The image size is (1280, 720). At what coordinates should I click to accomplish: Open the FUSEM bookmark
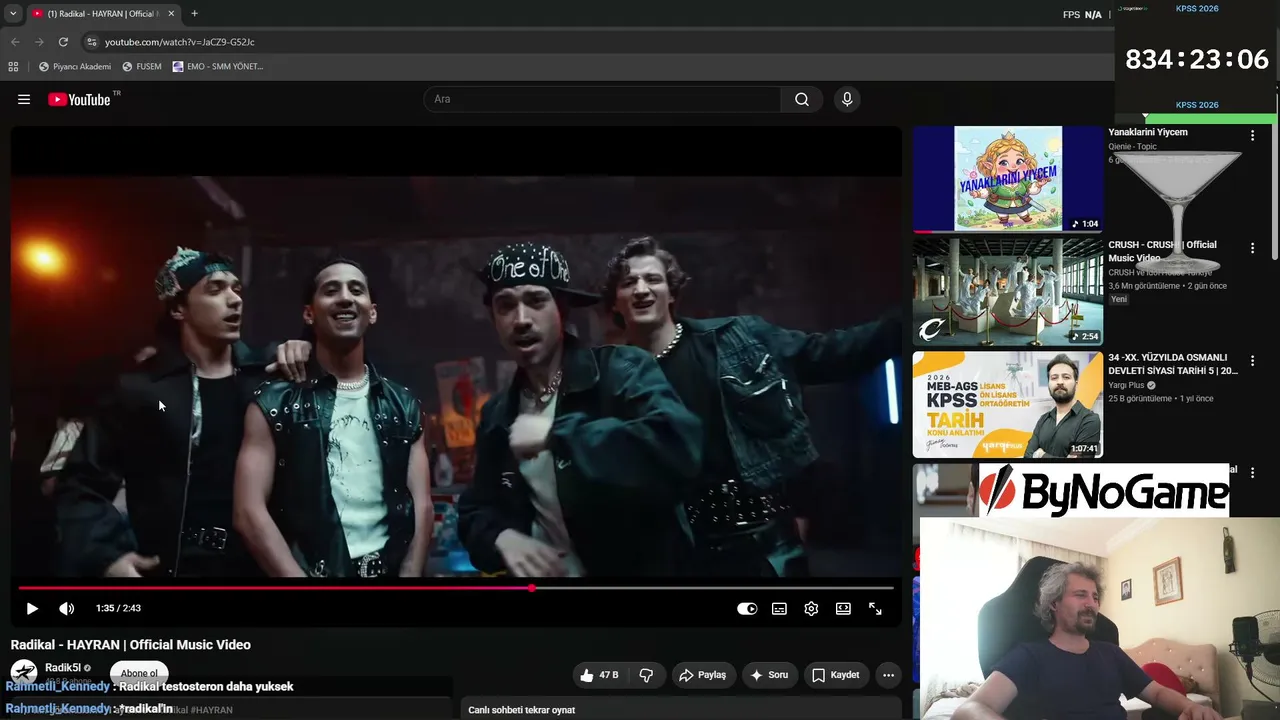(142, 67)
